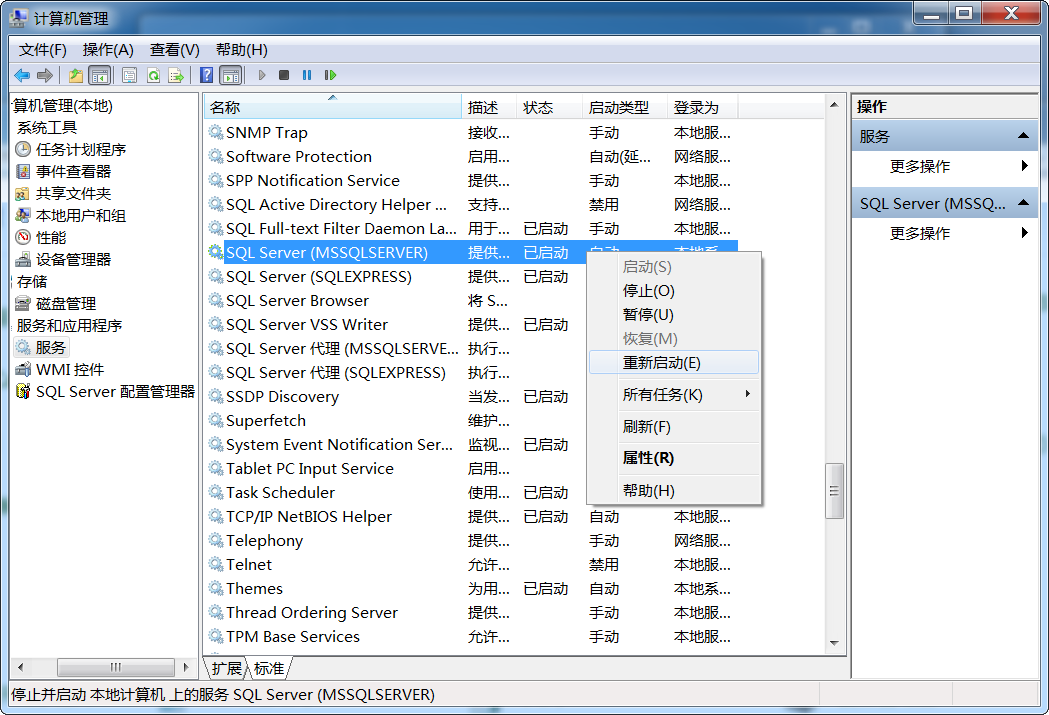
Task: Select 系统工具 in the tree
Action: click(47, 128)
